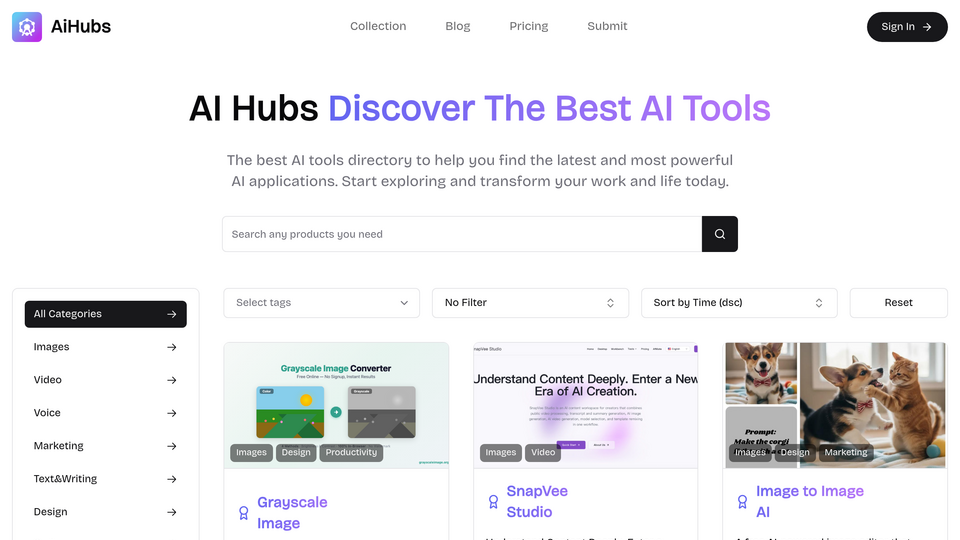Click the arrow on the Marketing category row
Screen dimensions: 960x540
tap(171, 446)
